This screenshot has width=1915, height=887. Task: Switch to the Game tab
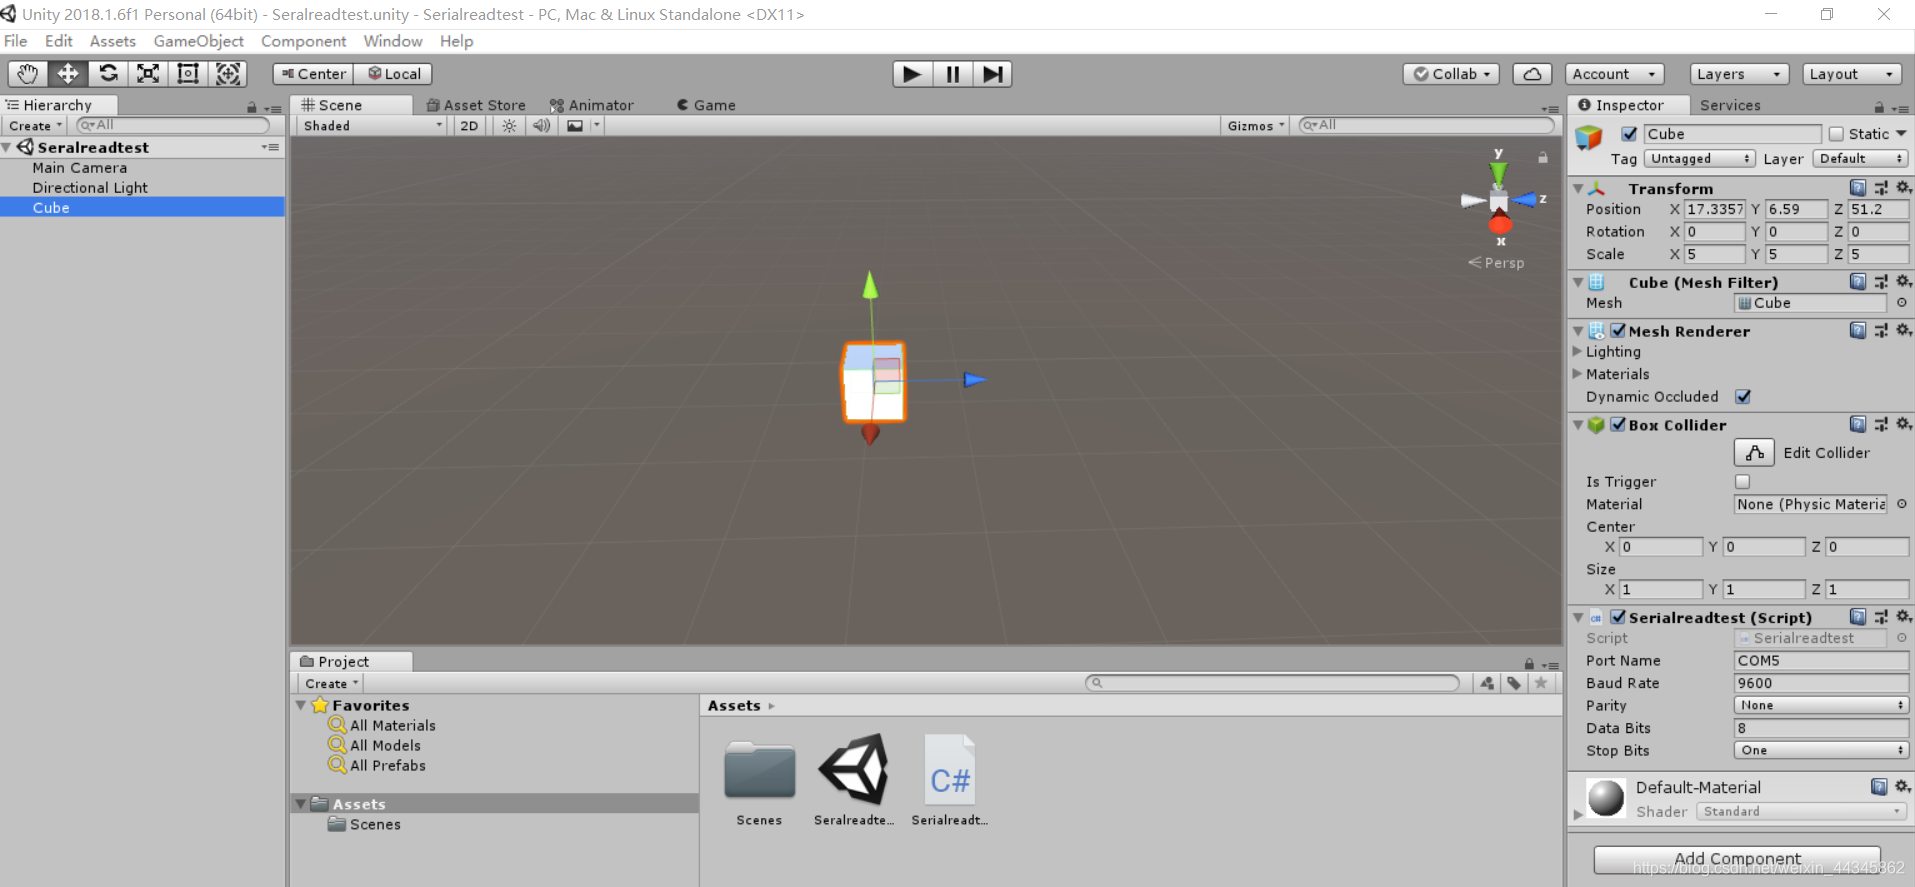(x=706, y=105)
